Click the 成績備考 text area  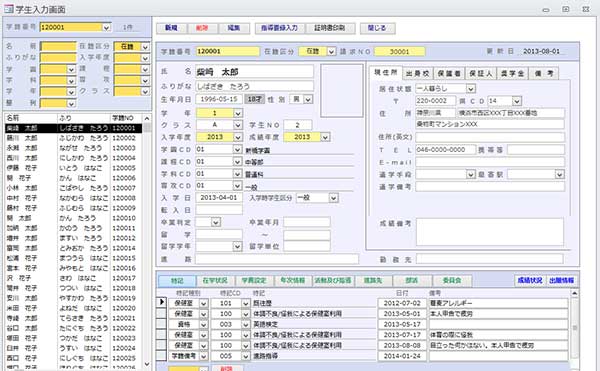[490, 232]
